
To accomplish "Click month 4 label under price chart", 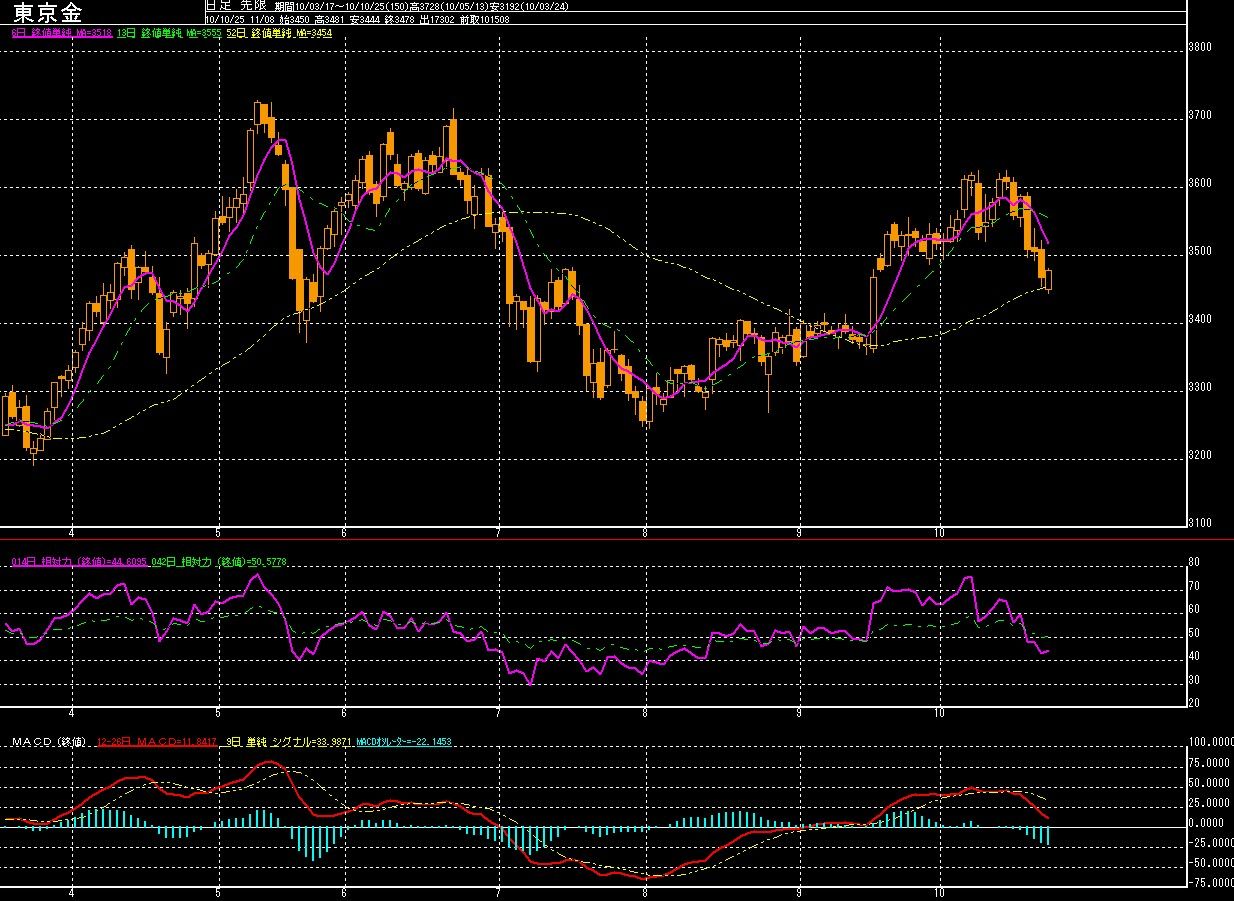I will pos(72,534).
